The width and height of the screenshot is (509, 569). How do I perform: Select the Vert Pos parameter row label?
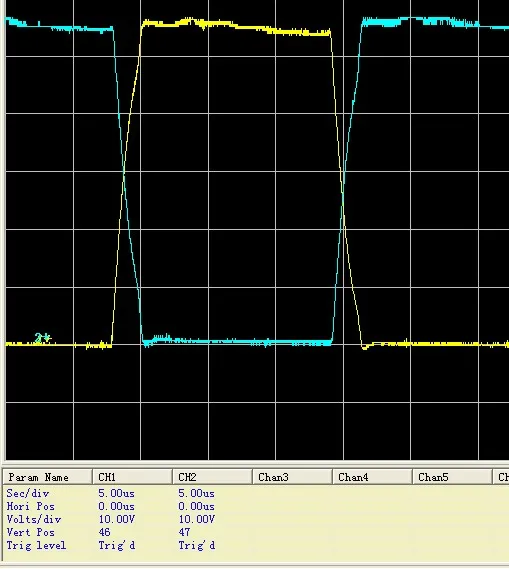pos(30,533)
